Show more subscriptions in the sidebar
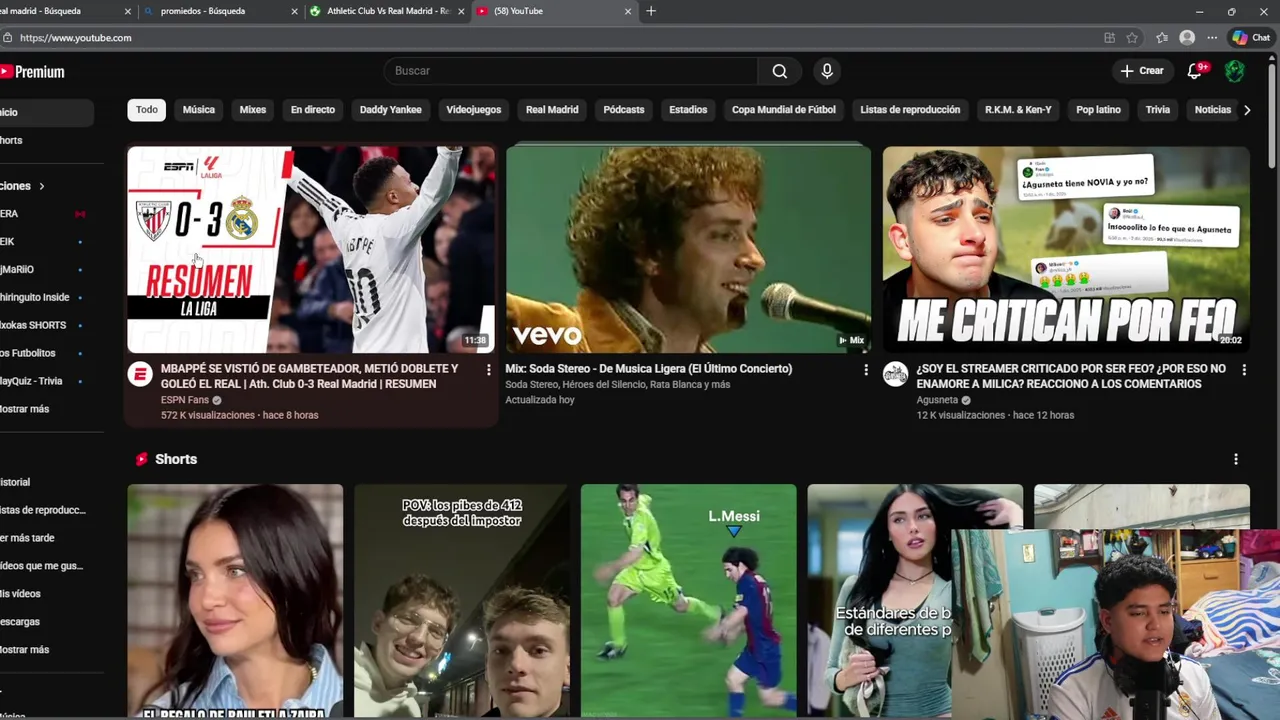Screen dimensions: 1280x720 coord(26,409)
